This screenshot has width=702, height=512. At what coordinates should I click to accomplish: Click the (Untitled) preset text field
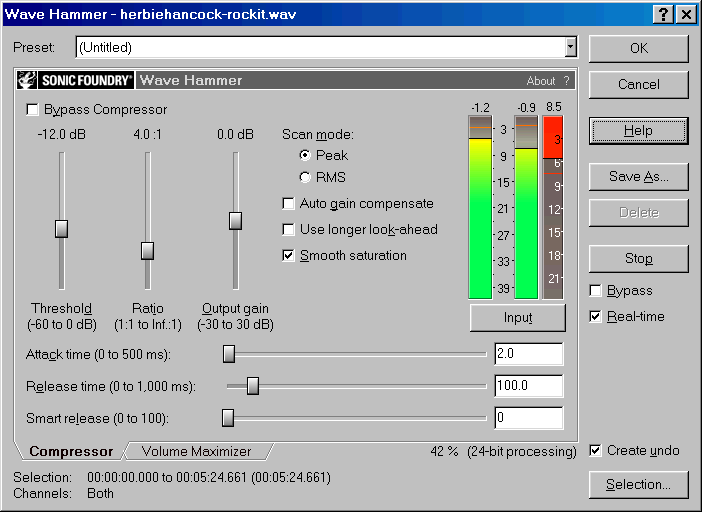321,47
